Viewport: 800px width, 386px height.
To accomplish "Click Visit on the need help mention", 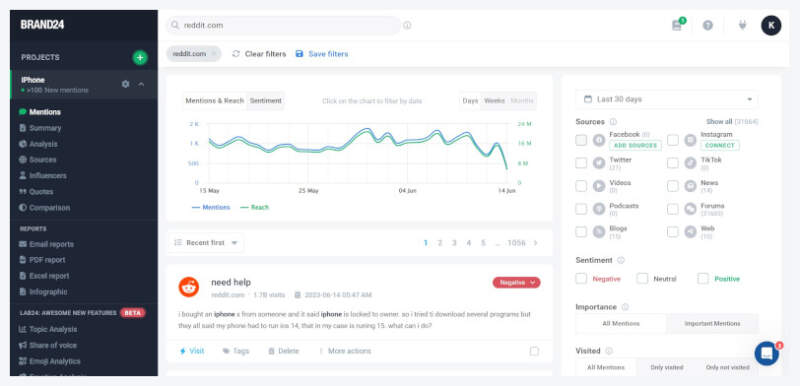I will (x=192, y=351).
